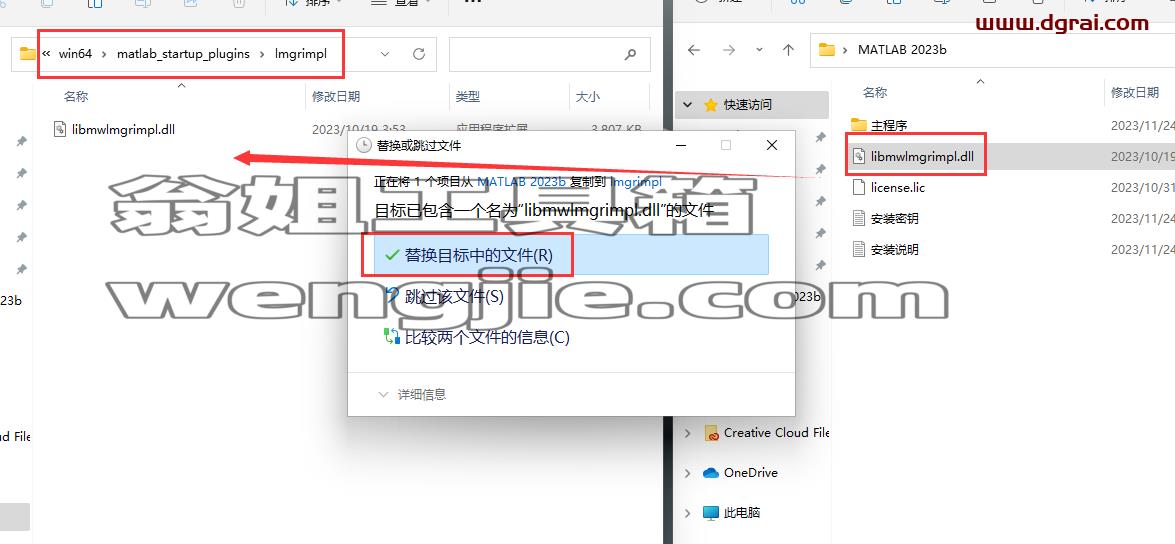Select the 安装说明 text file

click(895, 250)
